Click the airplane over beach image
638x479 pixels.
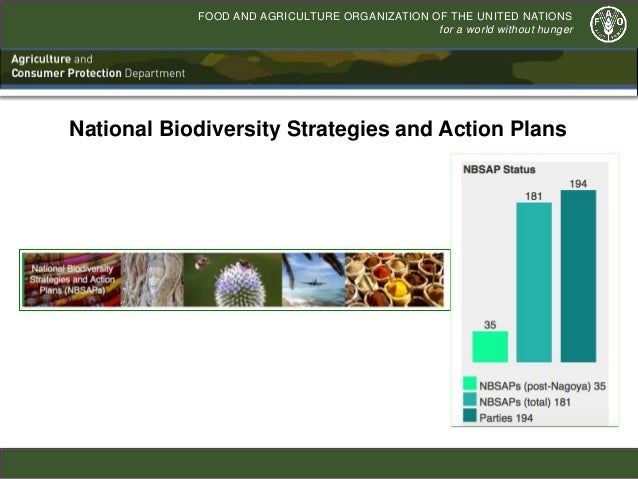313,280
